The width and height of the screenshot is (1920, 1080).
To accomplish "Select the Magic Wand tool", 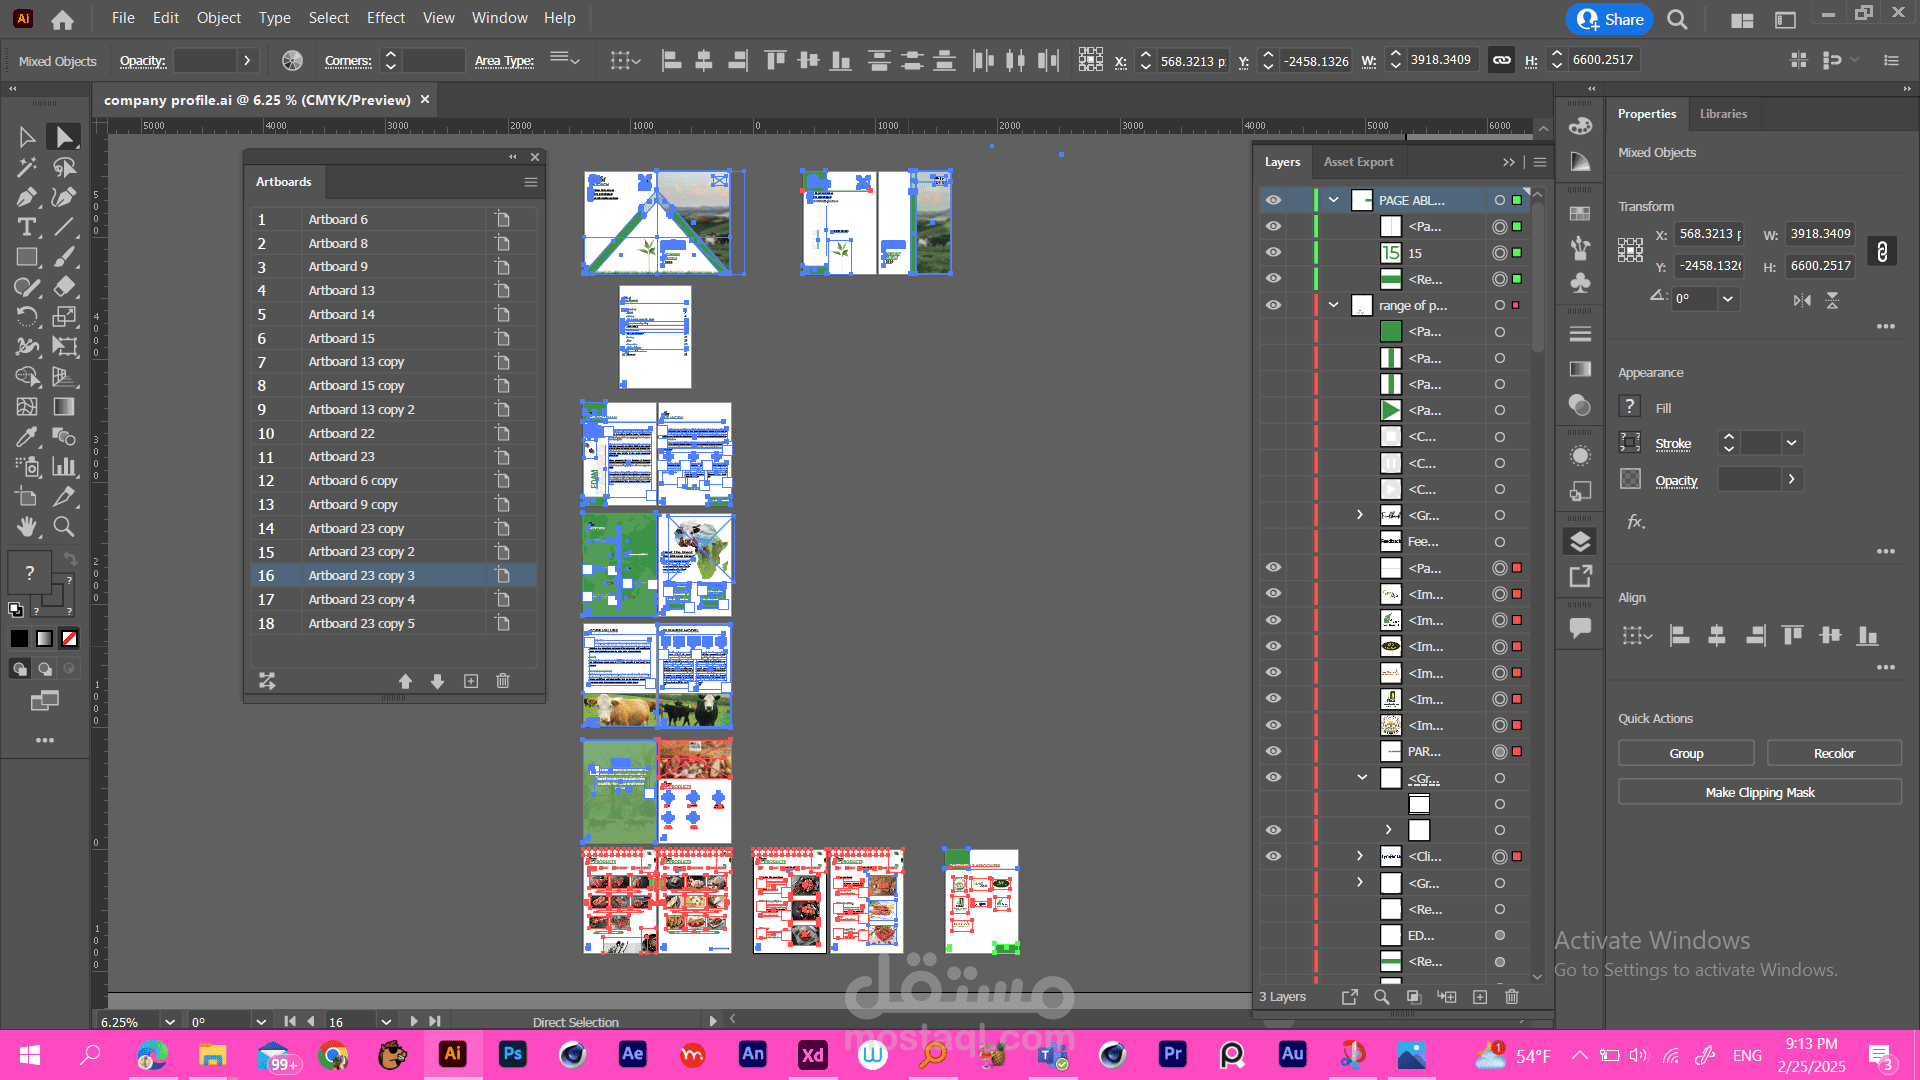I will tap(27, 167).
